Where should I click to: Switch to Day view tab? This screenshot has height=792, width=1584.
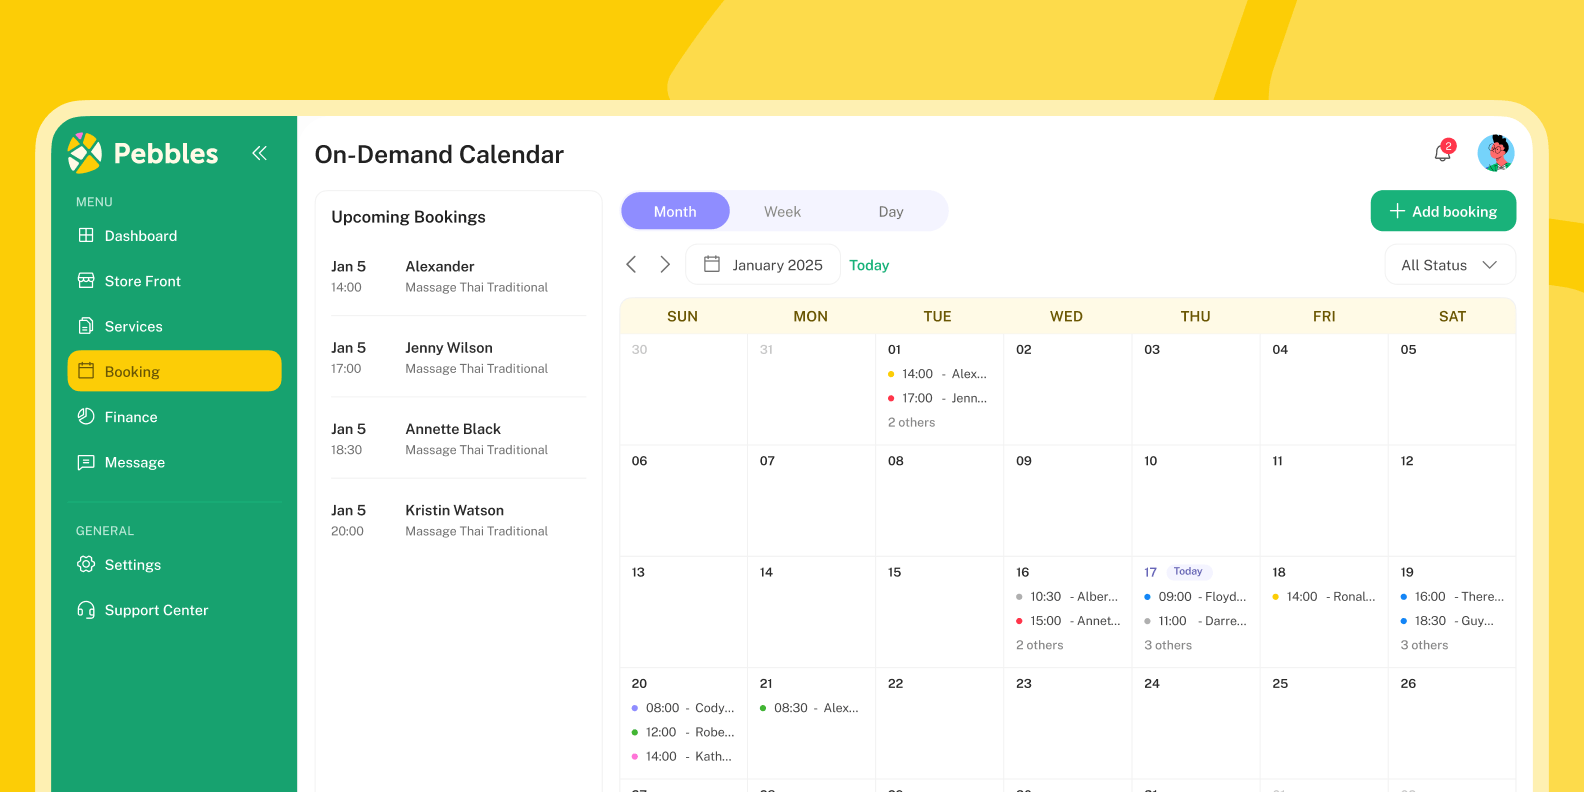click(891, 211)
